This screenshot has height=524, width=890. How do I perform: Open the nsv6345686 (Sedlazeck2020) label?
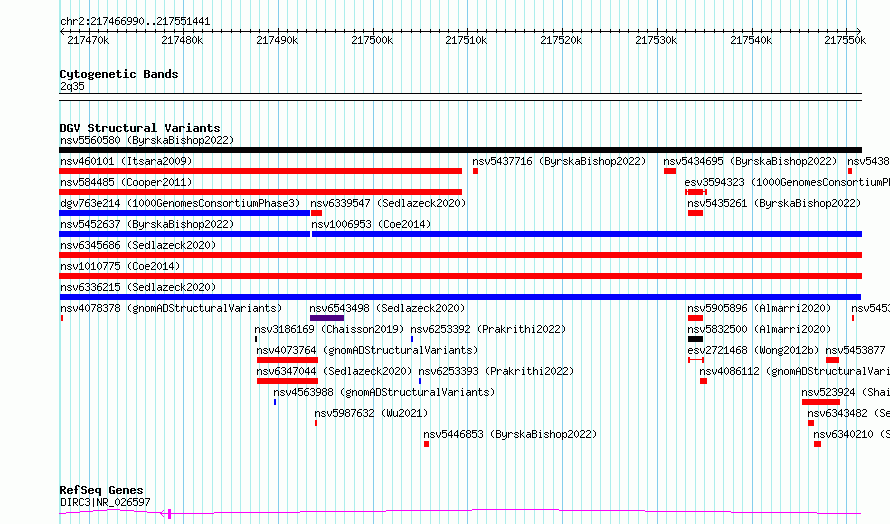[138, 245]
